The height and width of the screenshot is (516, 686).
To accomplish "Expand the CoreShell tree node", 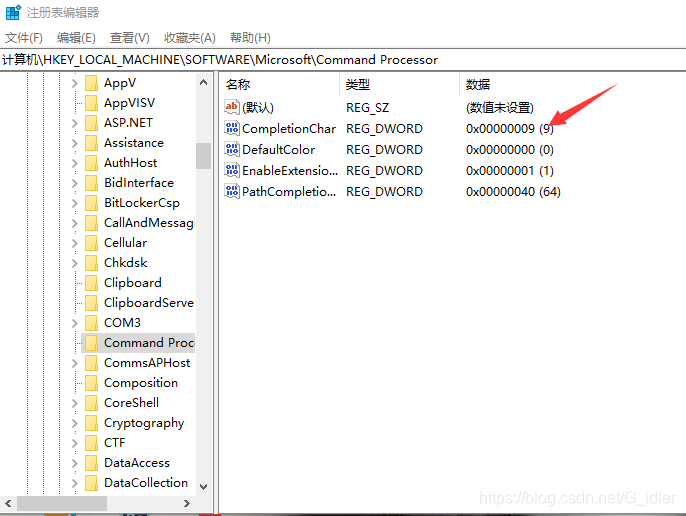I will click(74, 403).
